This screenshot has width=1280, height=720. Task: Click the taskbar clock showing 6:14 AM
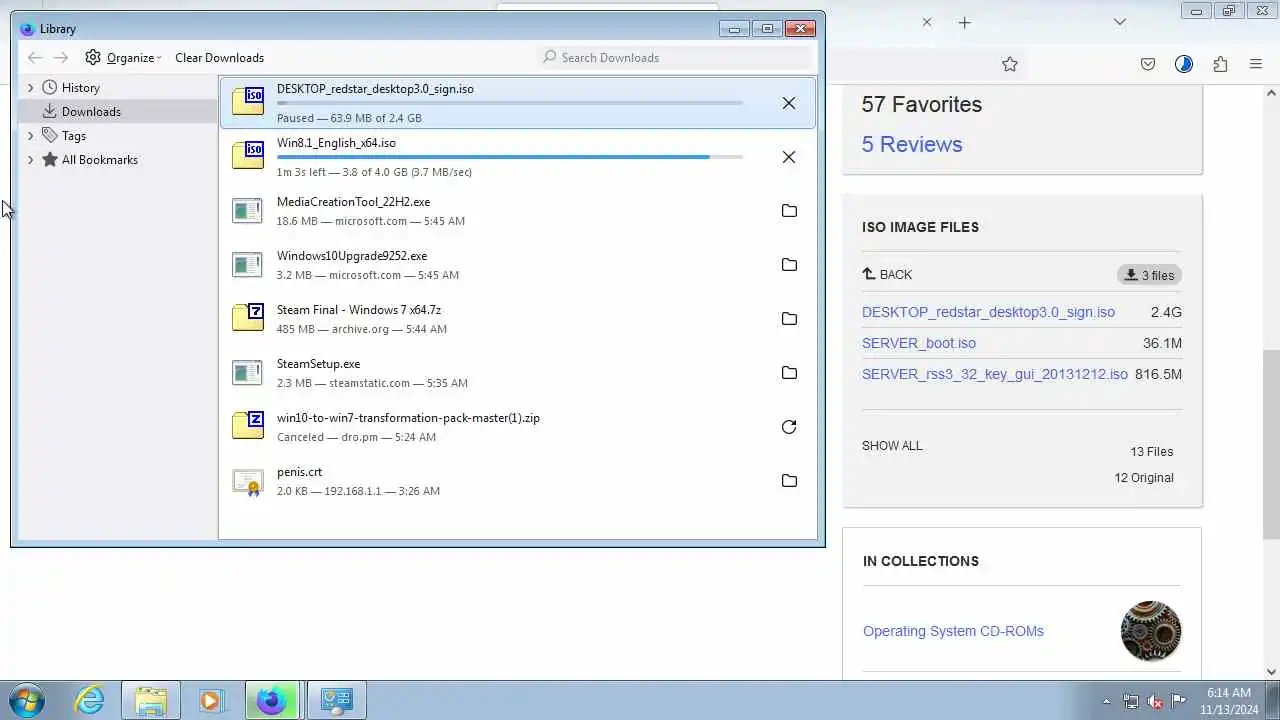pos(1229,701)
